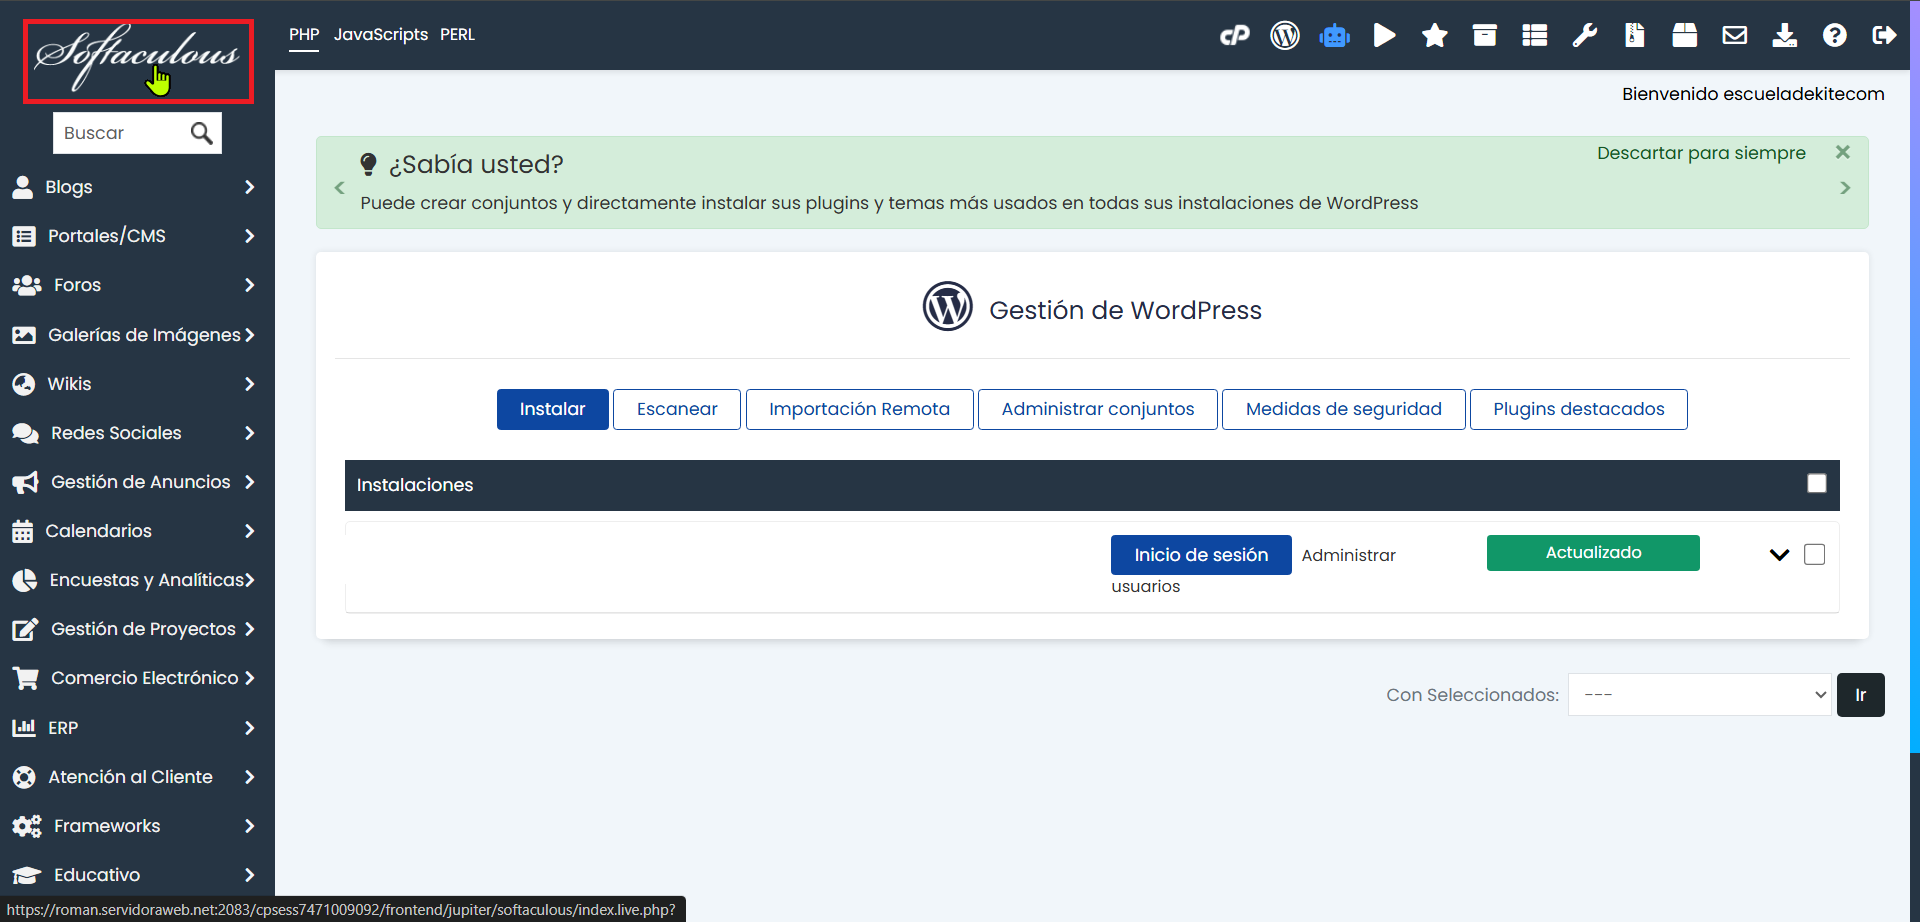1920x922 pixels.
Task: Click the download tray icon in toolbar
Action: pyautogui.click(x=1785, y=36)
